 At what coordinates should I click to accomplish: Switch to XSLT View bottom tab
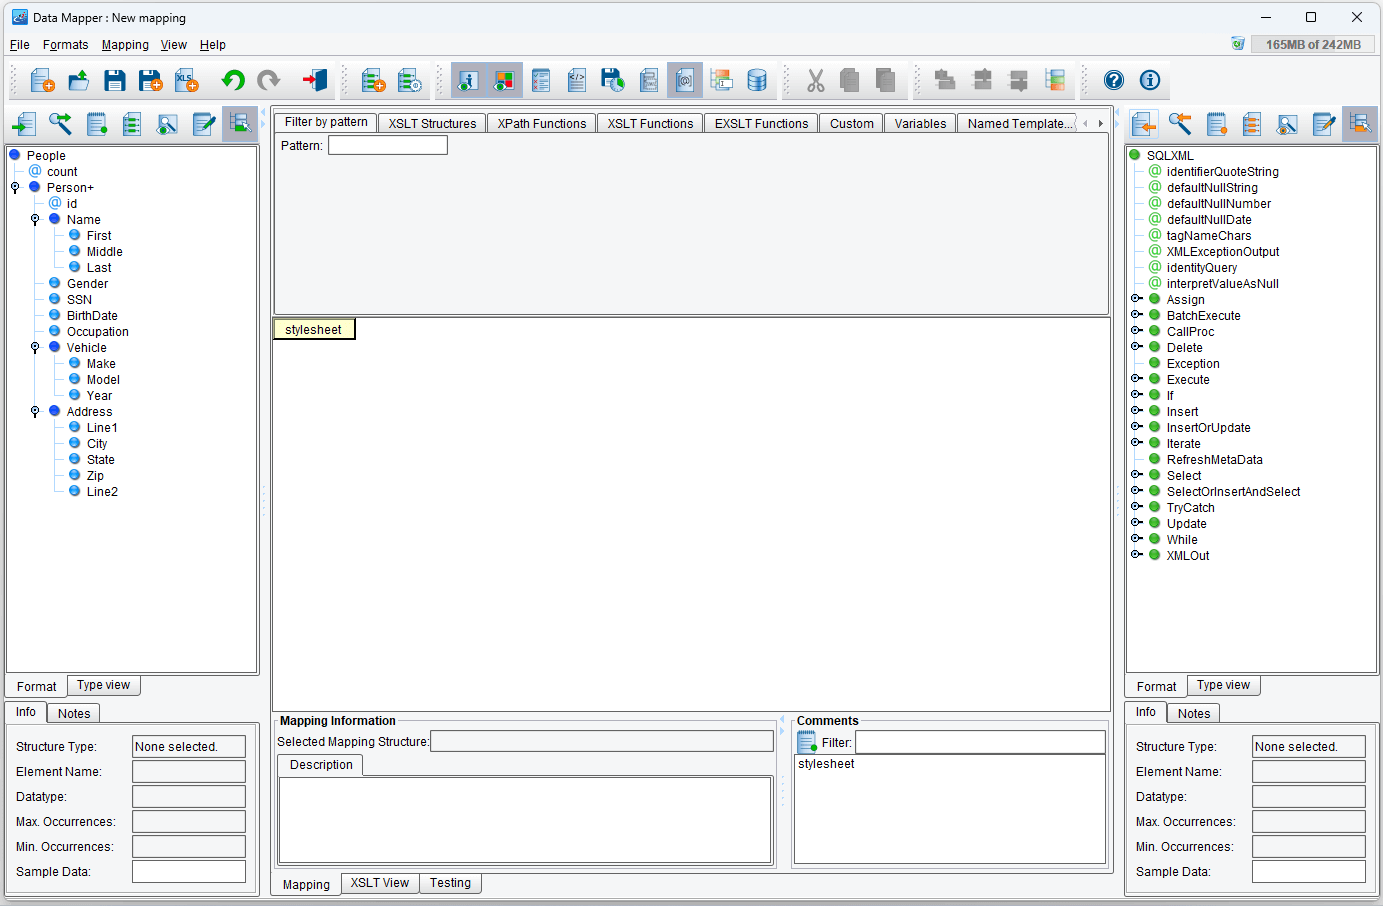[x=380, y=883]
